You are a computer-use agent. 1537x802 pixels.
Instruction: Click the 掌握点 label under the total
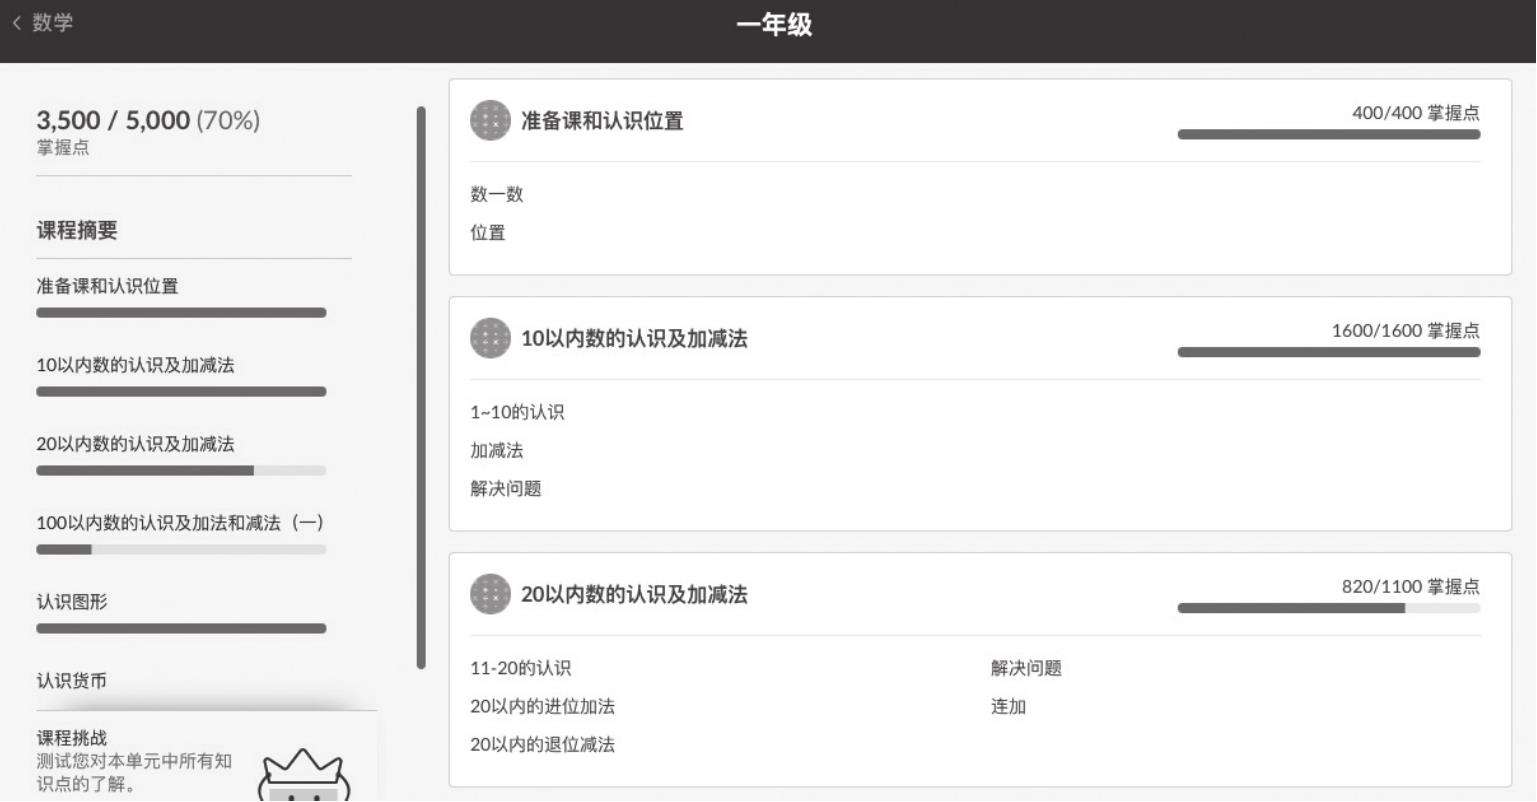click(x=63, y=148)
